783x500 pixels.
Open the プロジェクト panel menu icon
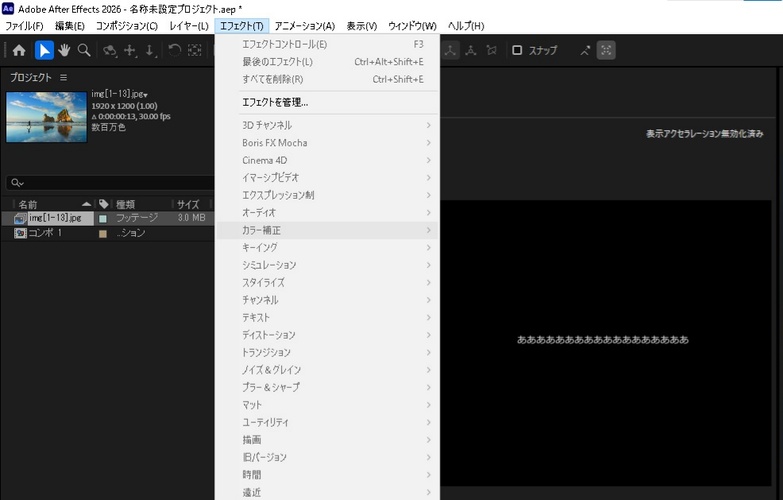point(63,77)
